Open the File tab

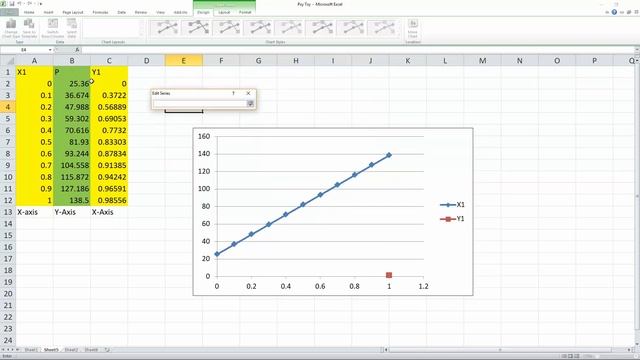[x=9, y=12]
